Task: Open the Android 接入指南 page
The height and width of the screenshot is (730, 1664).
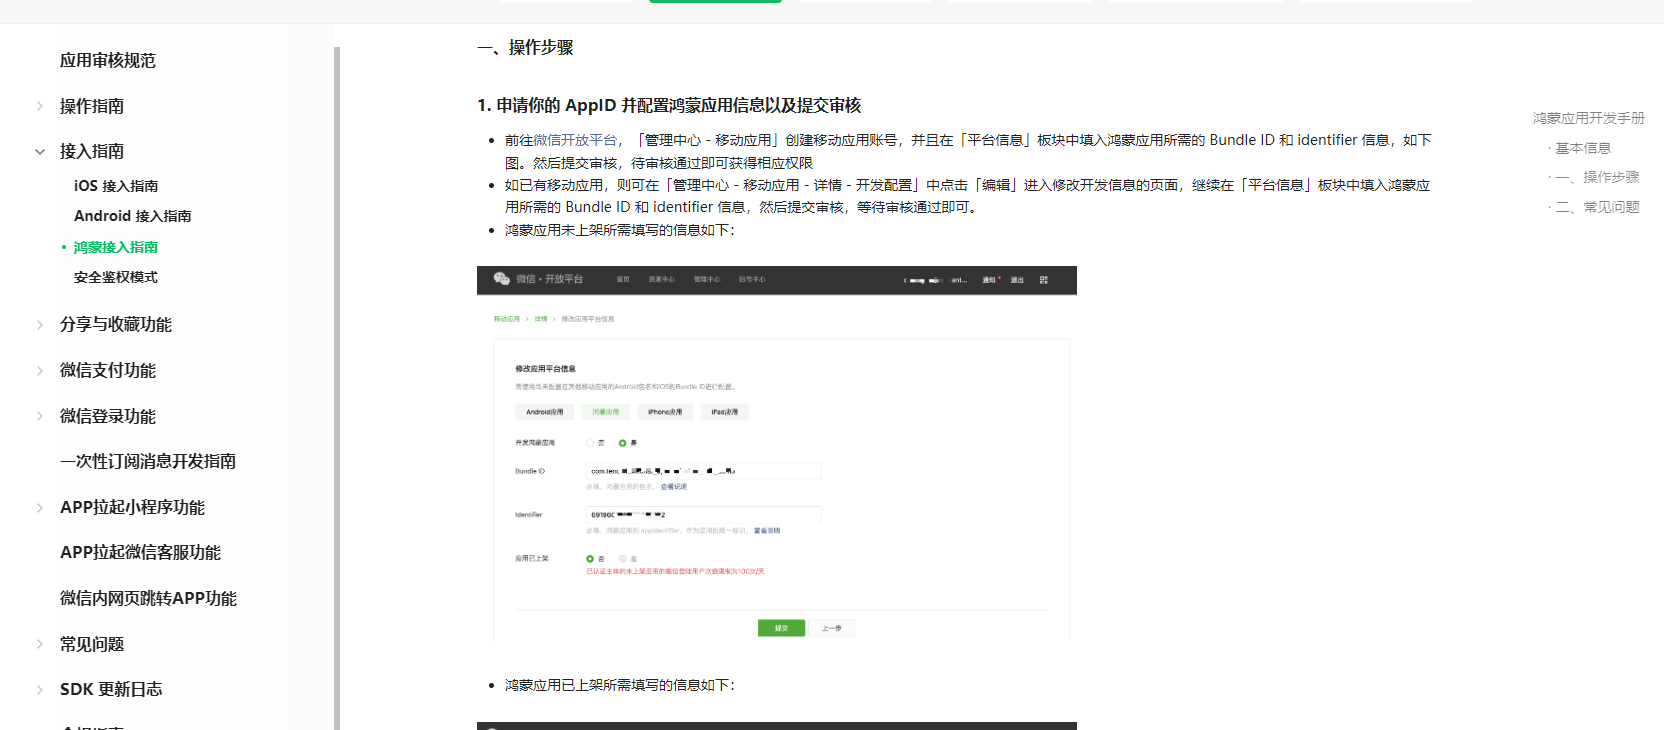Action: pos(133,216)
